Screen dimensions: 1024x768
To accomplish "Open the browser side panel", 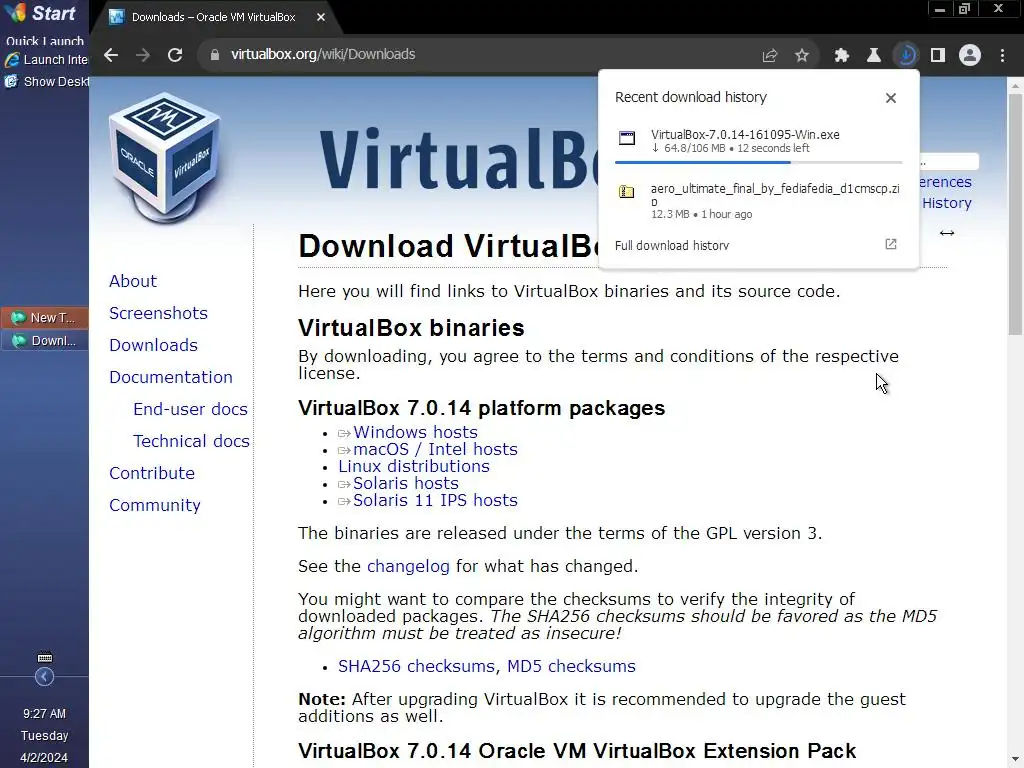I will tap(938, 56).
